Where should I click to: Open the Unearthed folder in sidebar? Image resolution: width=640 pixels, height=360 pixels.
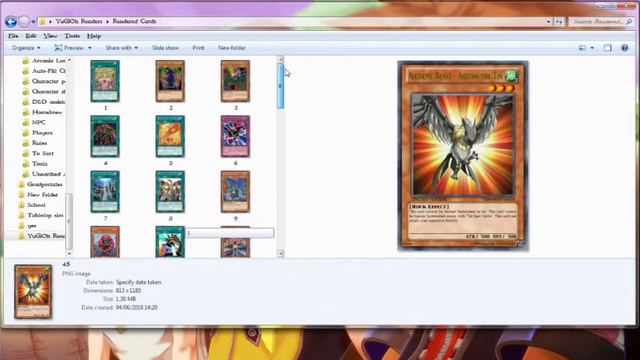(48, 174)
